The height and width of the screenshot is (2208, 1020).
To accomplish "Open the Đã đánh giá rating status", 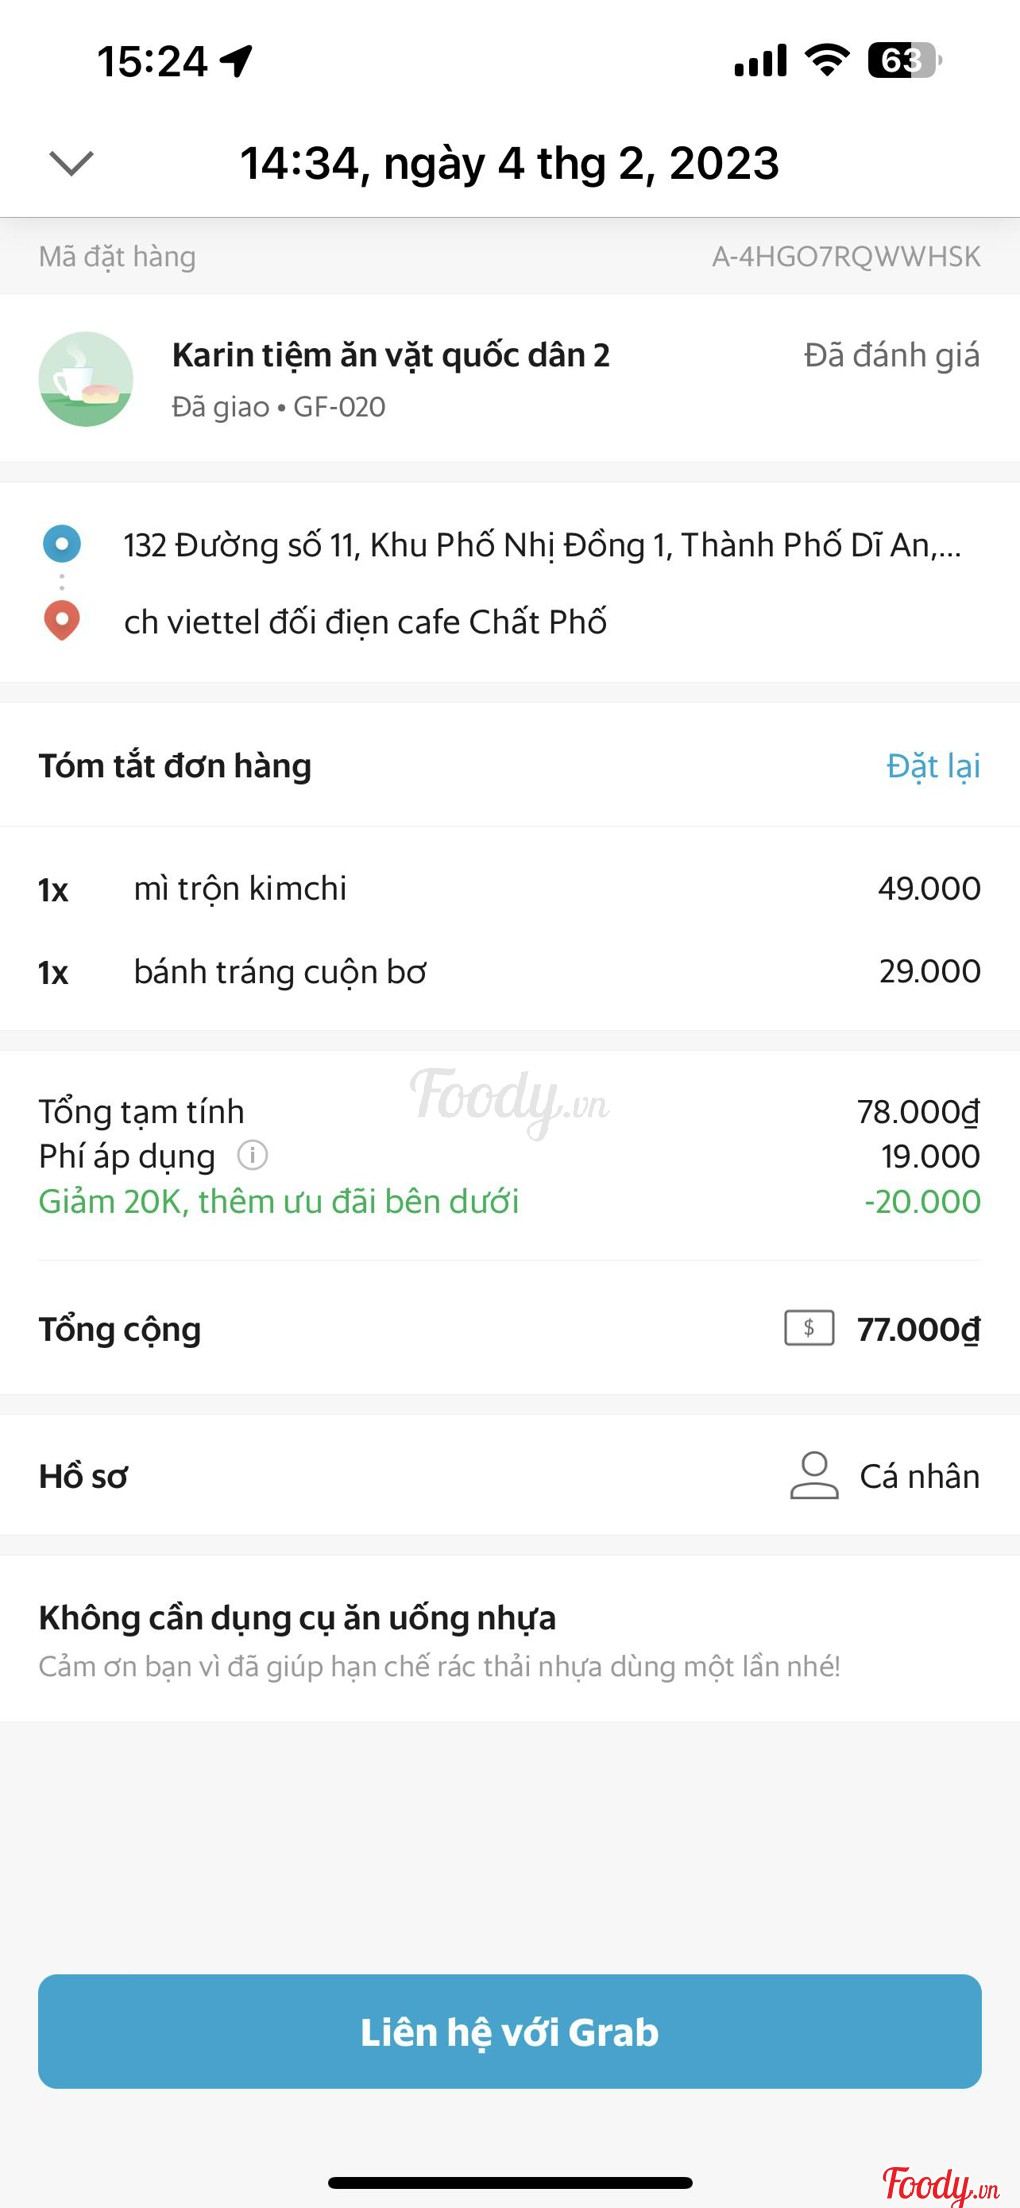I will tap(891, 356).
